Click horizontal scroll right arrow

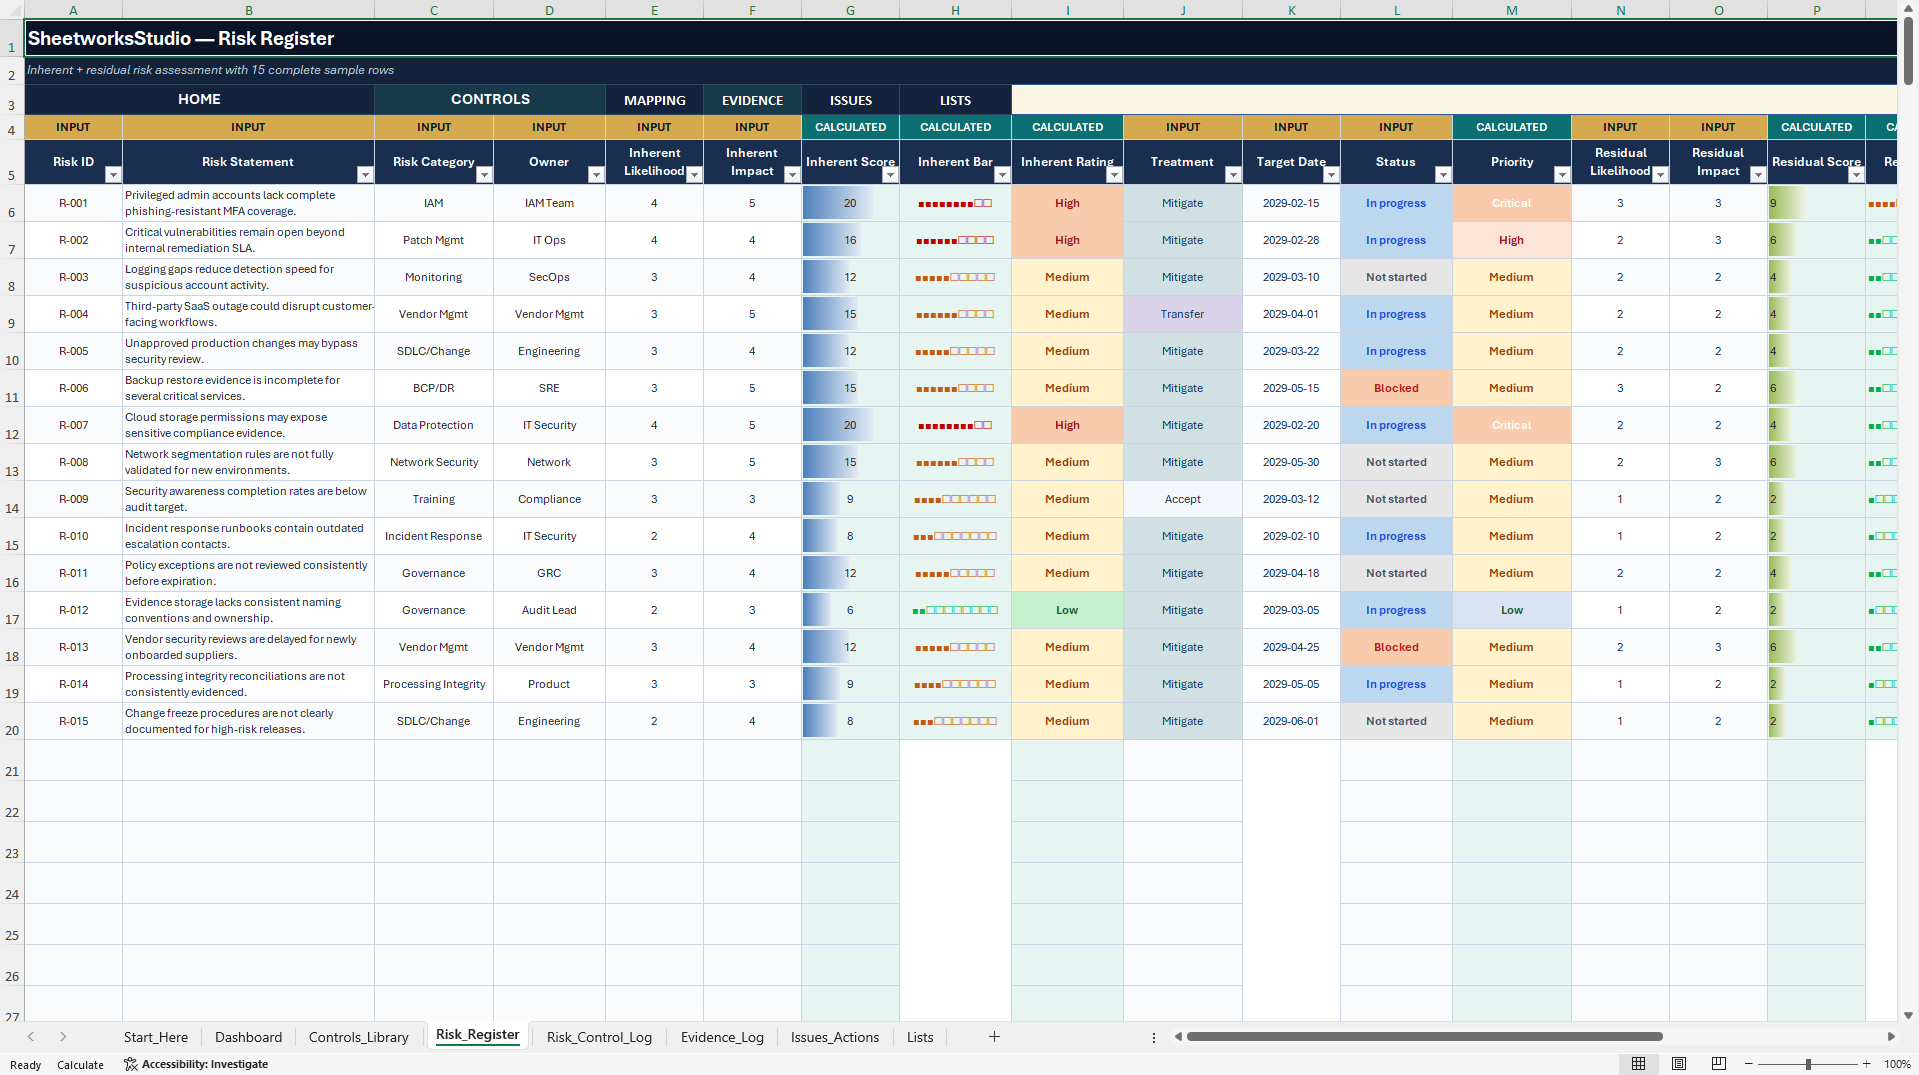coord(1891,1037)
